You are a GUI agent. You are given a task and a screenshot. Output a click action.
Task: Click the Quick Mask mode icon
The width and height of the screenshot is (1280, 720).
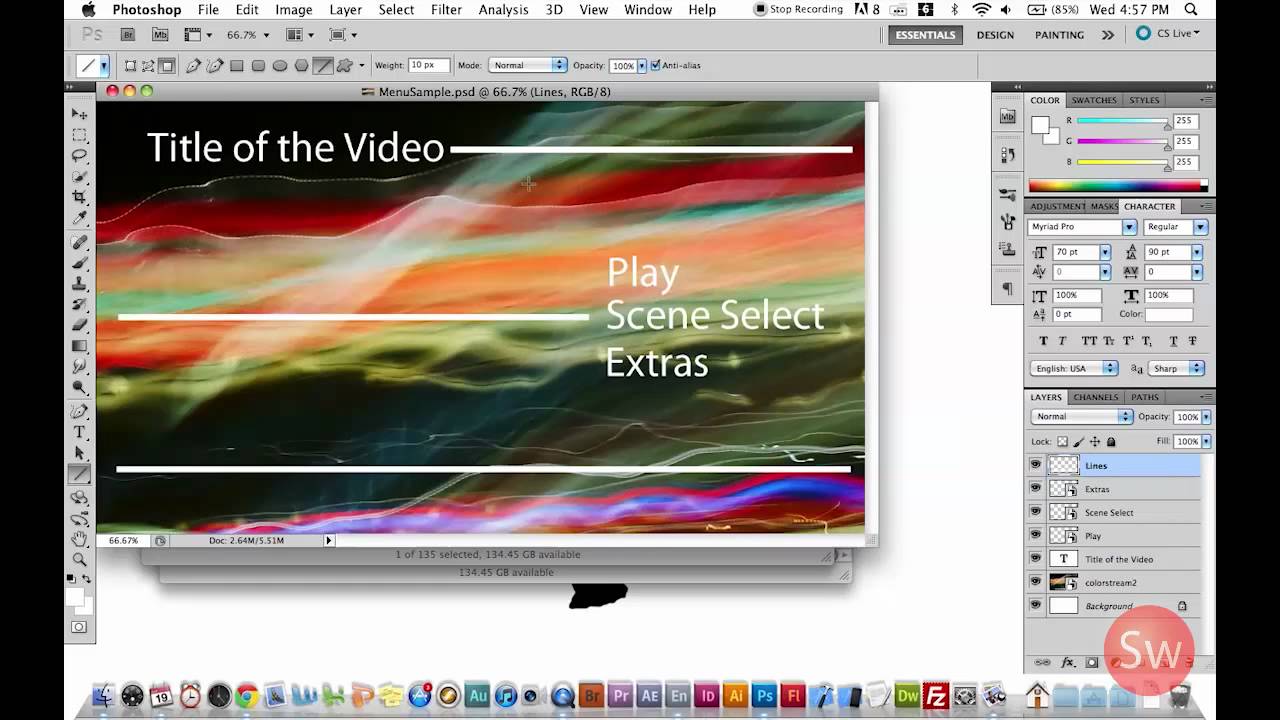pyautogui.click(x=79, y=627)
